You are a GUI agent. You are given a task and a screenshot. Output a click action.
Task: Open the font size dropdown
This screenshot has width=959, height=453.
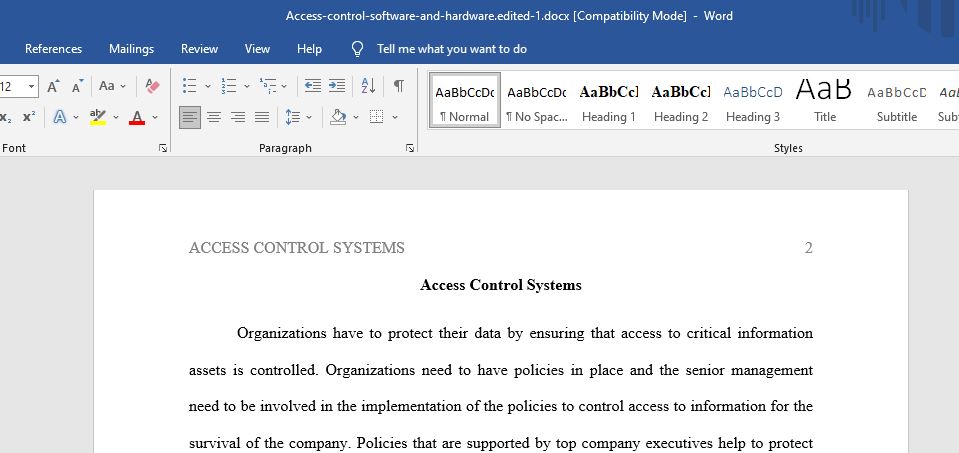pyautogui.click(x=31, y=86)
